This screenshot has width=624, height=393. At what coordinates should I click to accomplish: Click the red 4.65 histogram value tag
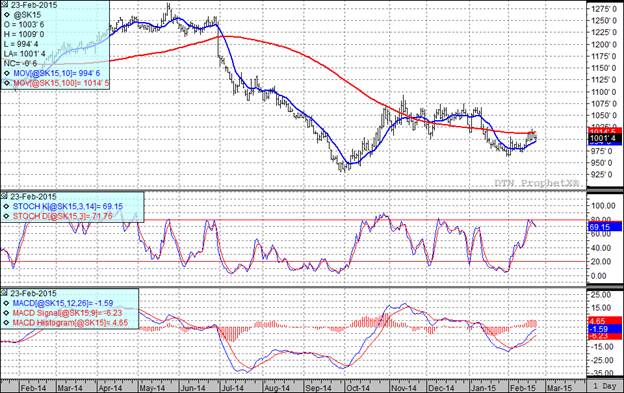pos(604,321)
